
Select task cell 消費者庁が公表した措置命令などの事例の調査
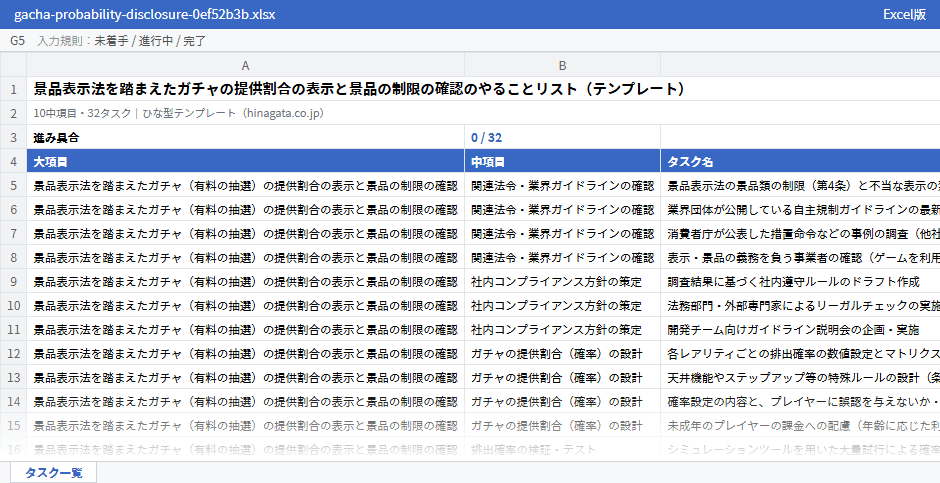tap(800, 234)
